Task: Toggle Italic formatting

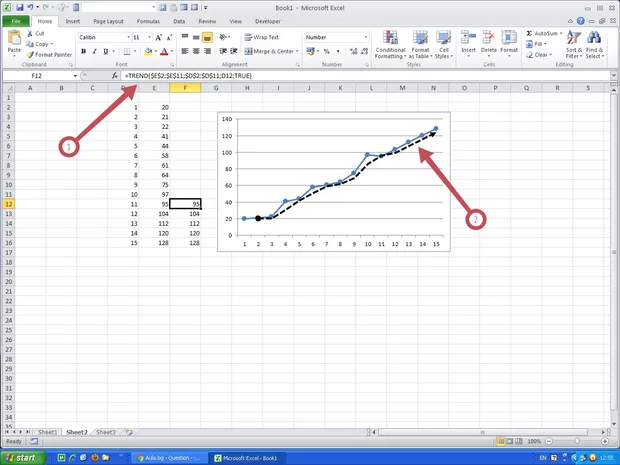Action: click(x=95, y=51)
